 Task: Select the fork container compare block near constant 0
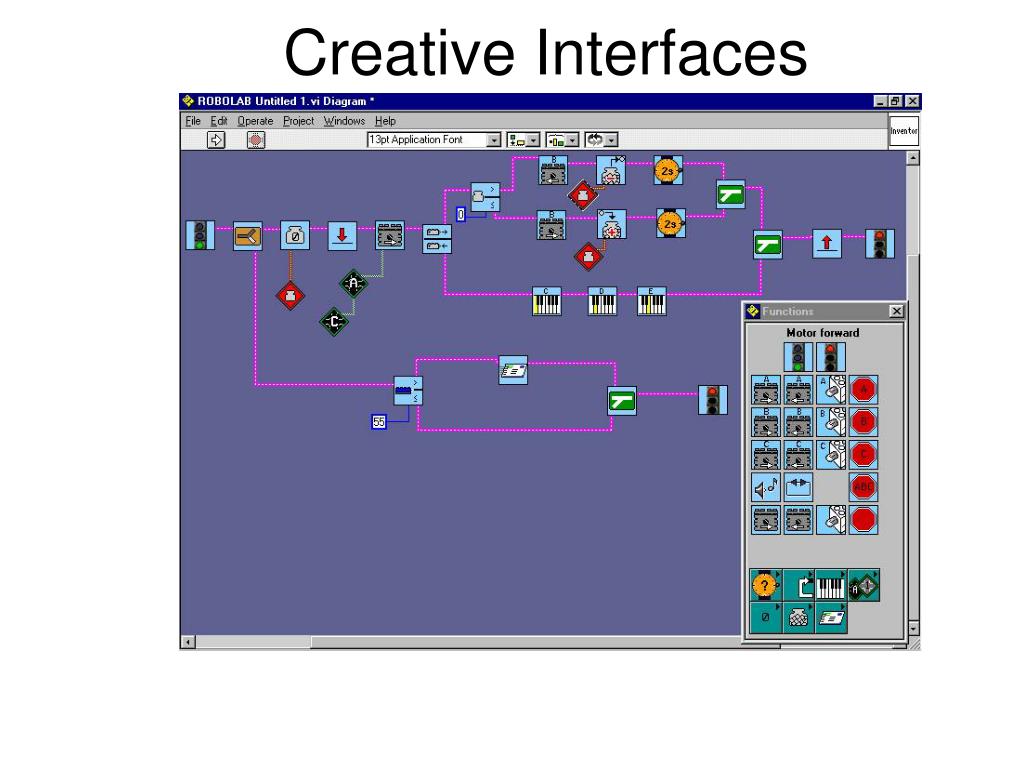coord(486,197)
